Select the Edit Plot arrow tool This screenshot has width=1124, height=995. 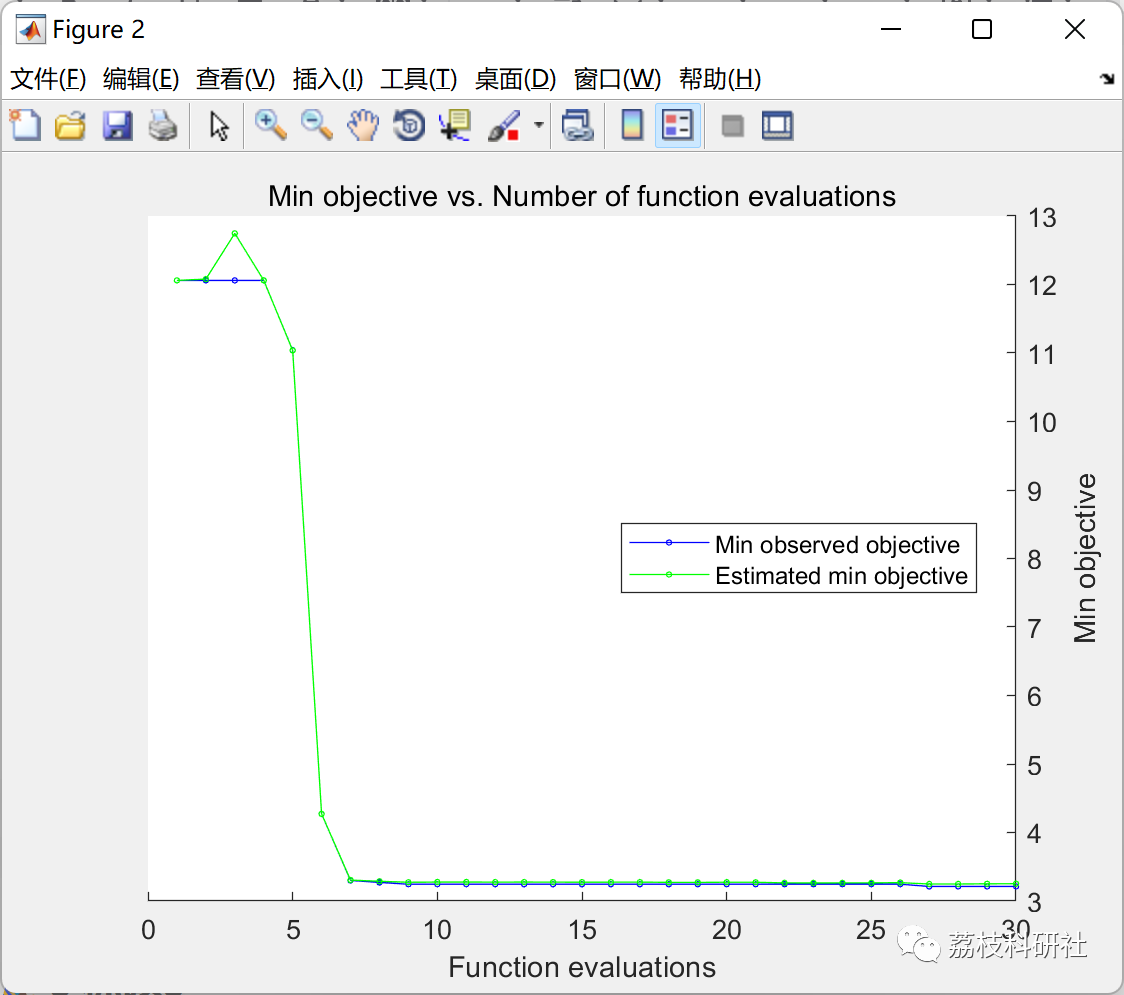(x=219, y=126)
